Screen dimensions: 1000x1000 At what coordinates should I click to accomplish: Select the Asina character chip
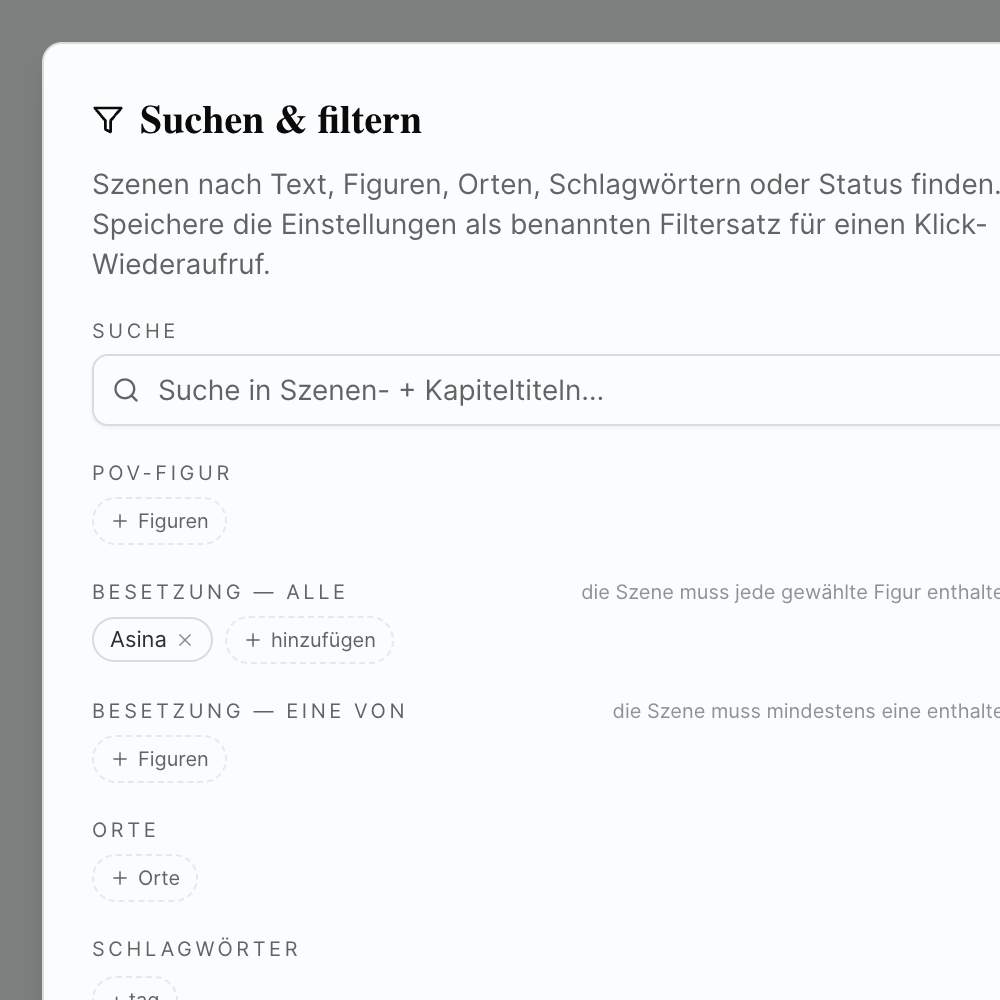138,640
